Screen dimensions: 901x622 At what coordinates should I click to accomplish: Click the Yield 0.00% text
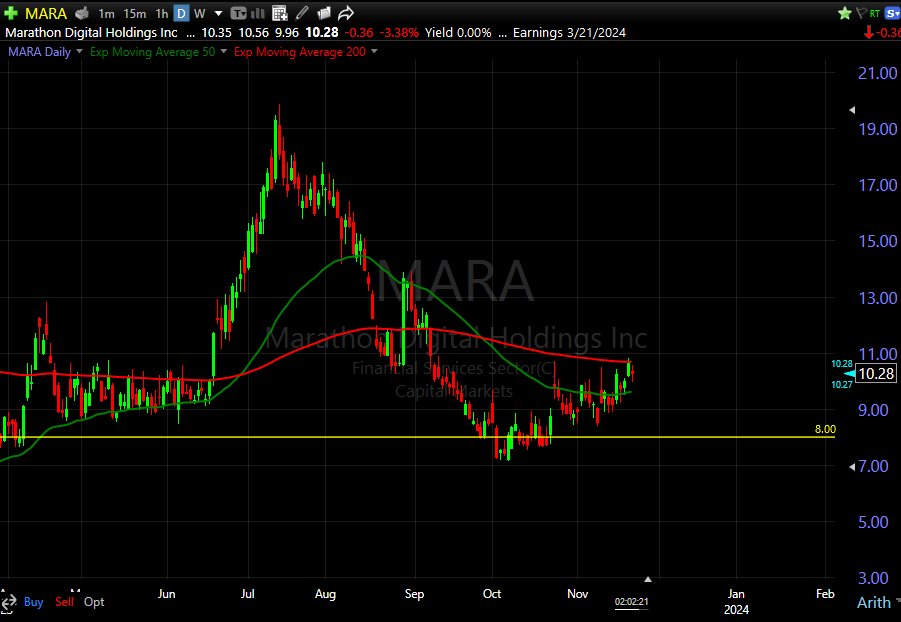click(458, 33)
